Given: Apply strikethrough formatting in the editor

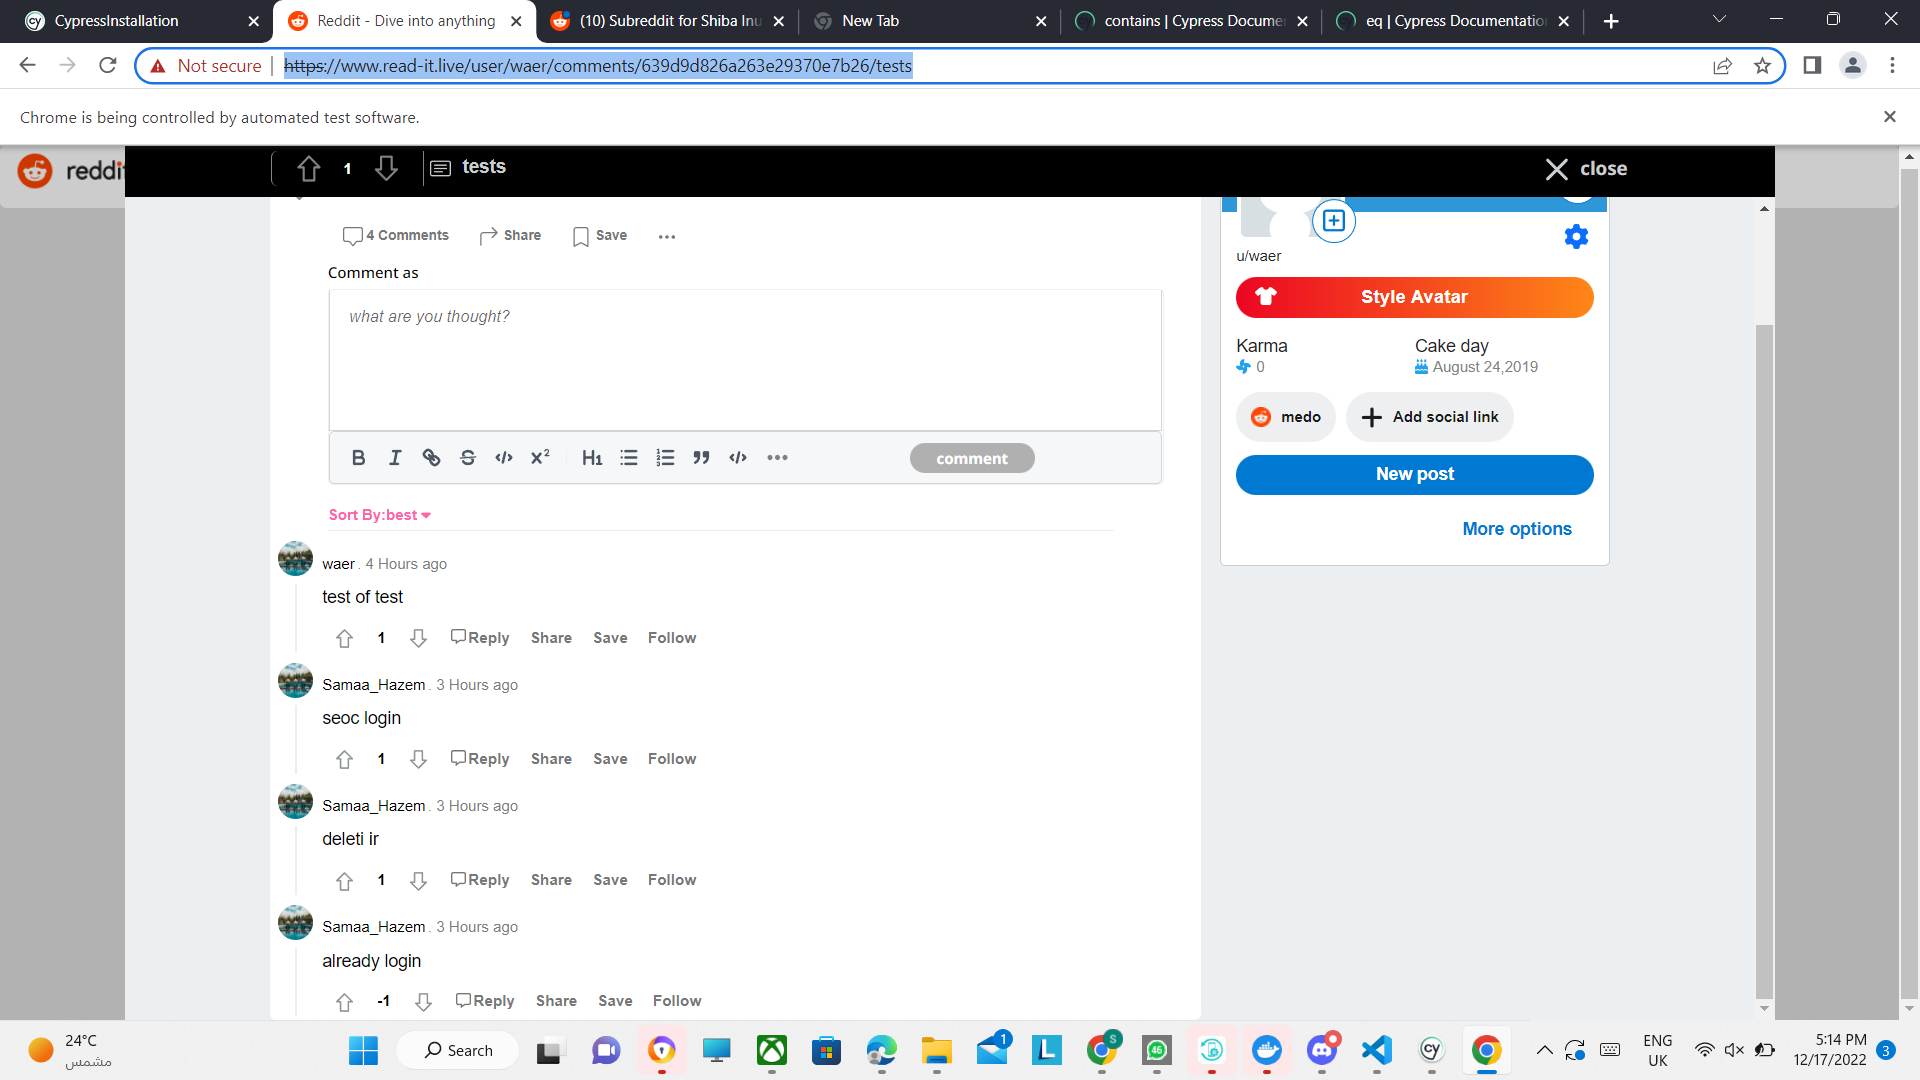Looking at the screenshot, I should pyautogui.click(x=468, y=458).
